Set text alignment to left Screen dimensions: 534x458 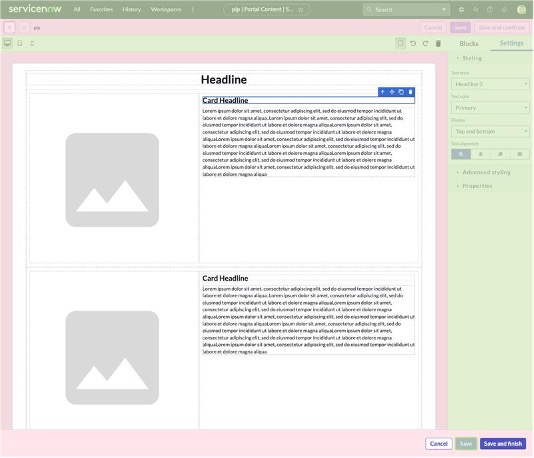click(x=461, y=154)
